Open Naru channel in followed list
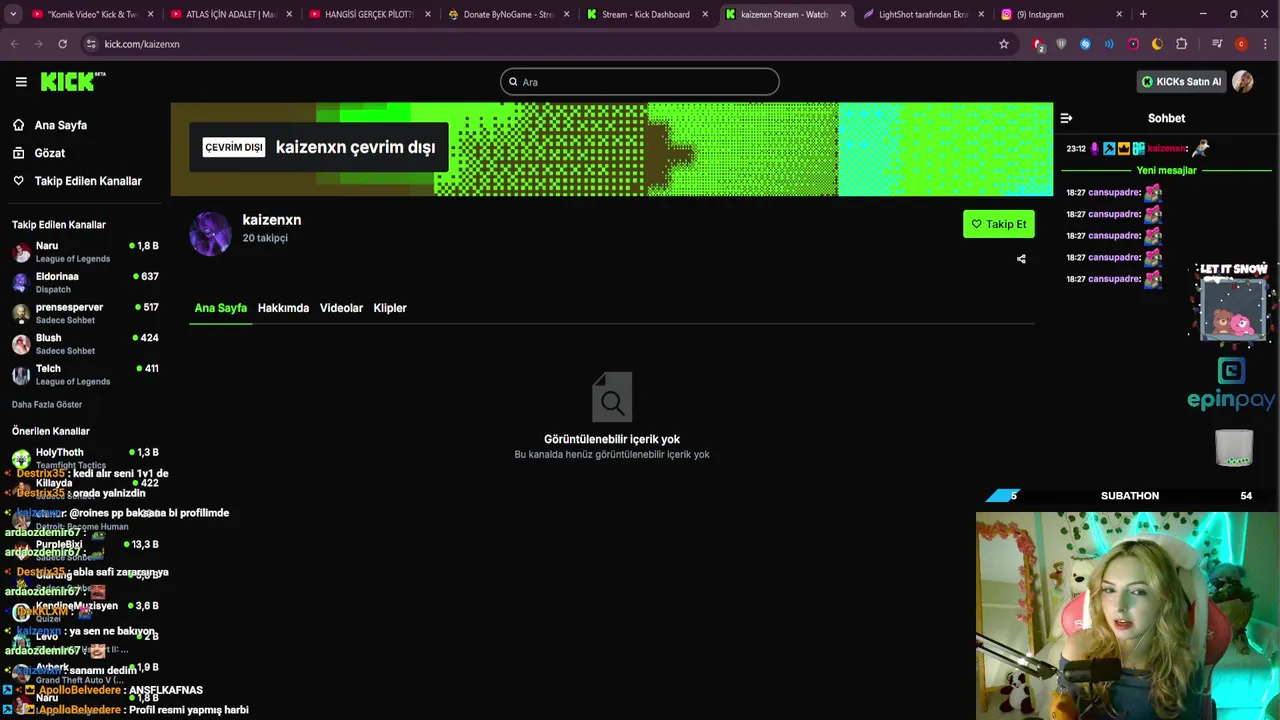 (x=85, y=252)
